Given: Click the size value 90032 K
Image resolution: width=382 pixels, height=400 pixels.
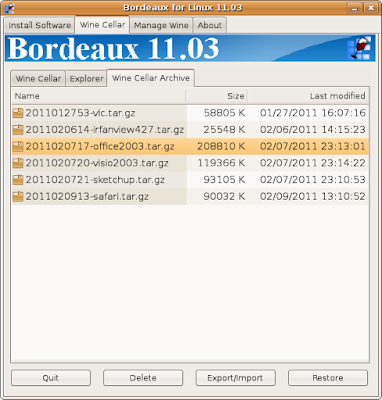Looking at the screenshot, I should 224,196.
